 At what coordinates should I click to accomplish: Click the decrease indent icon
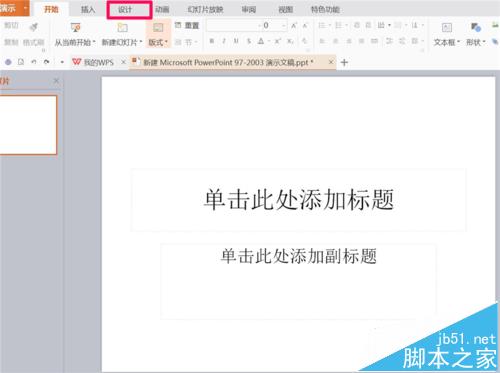[357, 25]
